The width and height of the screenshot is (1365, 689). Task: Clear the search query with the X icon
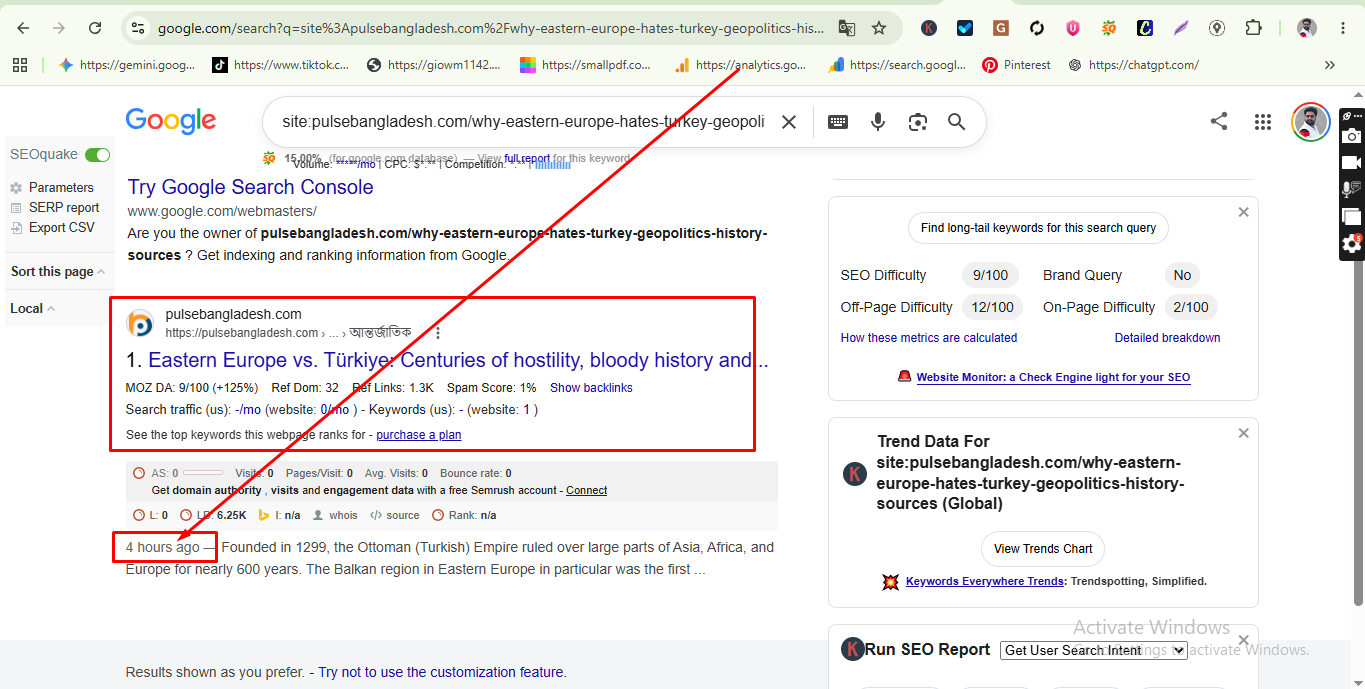click(x=789, y=122)
